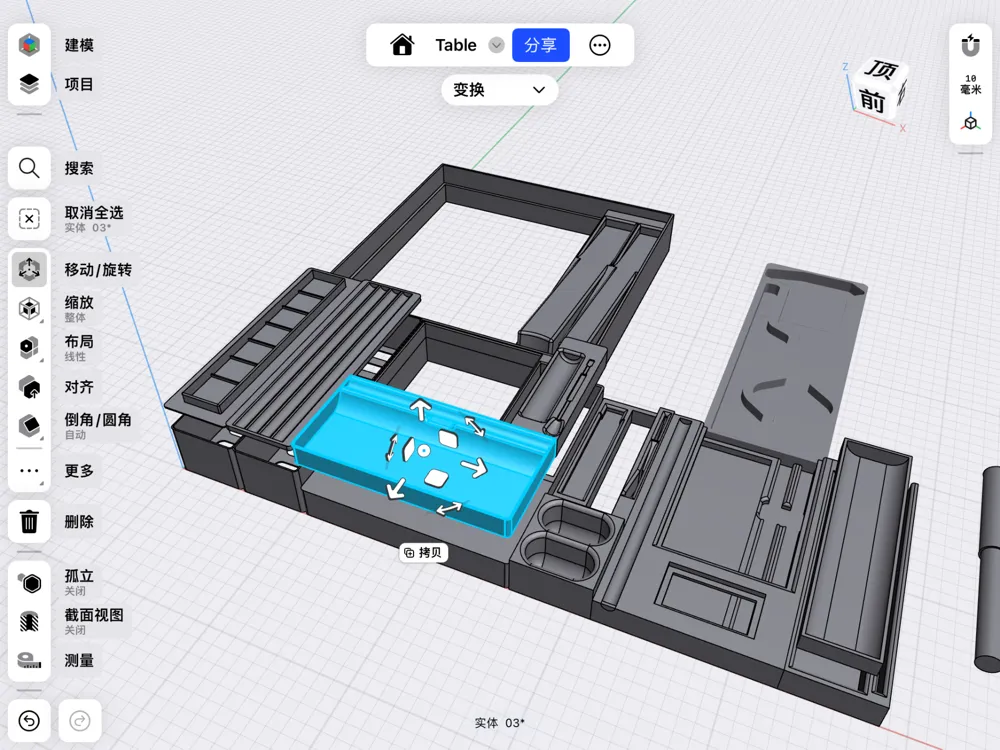Select the 缩放 scale tool icon

29,309
